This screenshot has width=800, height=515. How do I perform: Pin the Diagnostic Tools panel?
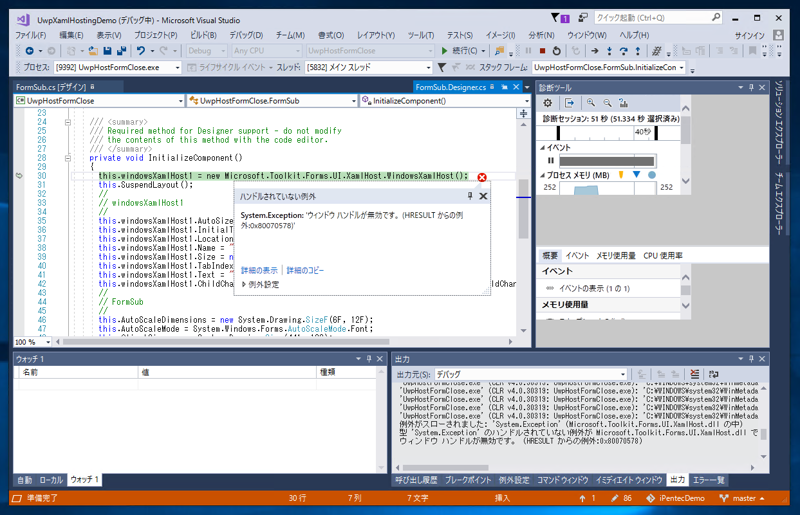[751, 88]
